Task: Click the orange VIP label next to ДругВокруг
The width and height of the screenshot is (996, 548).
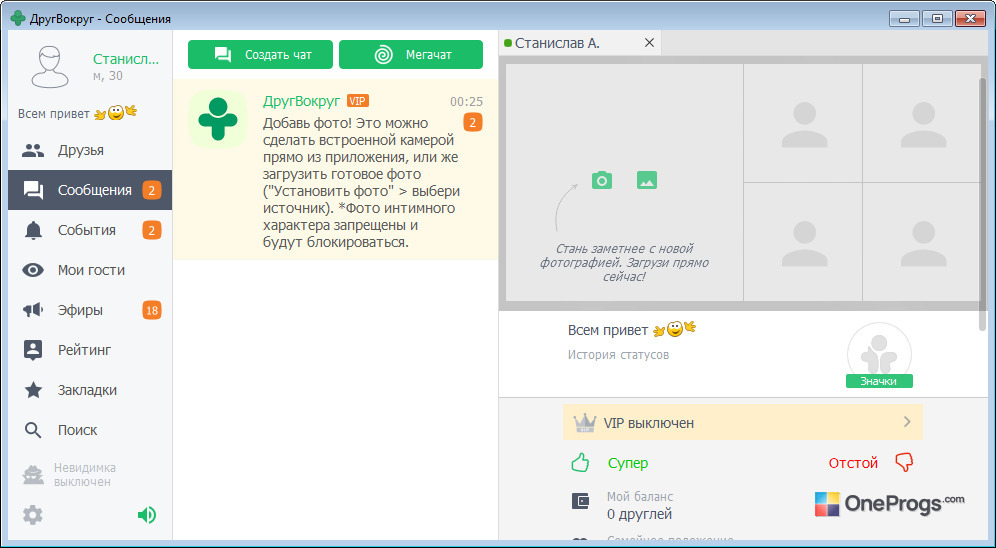Action: [358, 101]
